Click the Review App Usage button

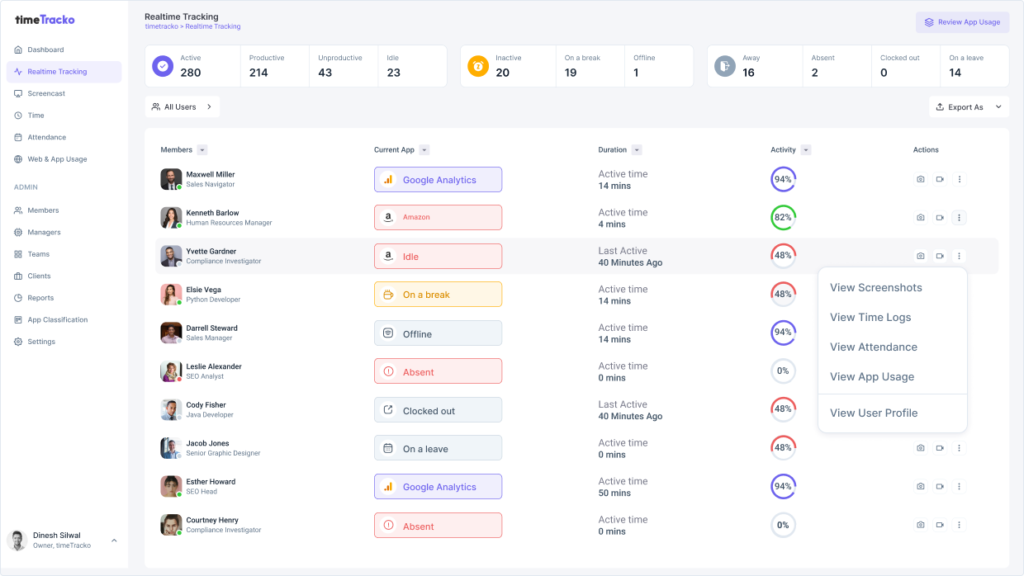(x=961, y=21)
